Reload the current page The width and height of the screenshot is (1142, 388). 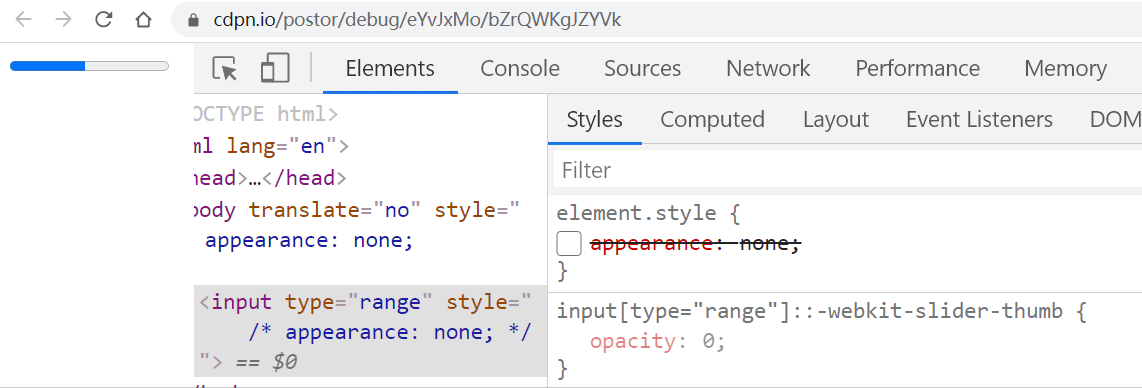tap(103, 20)
